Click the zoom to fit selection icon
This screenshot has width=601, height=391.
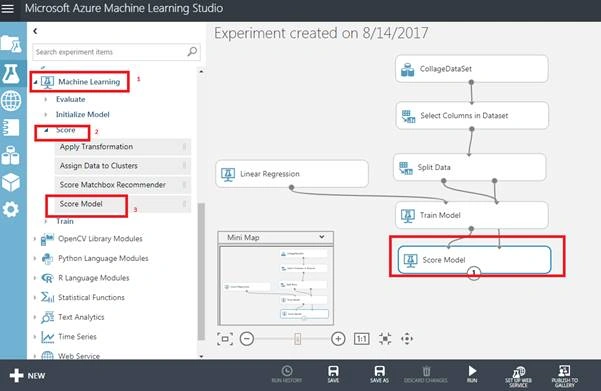pyautogui.click(x=385, y=339)
